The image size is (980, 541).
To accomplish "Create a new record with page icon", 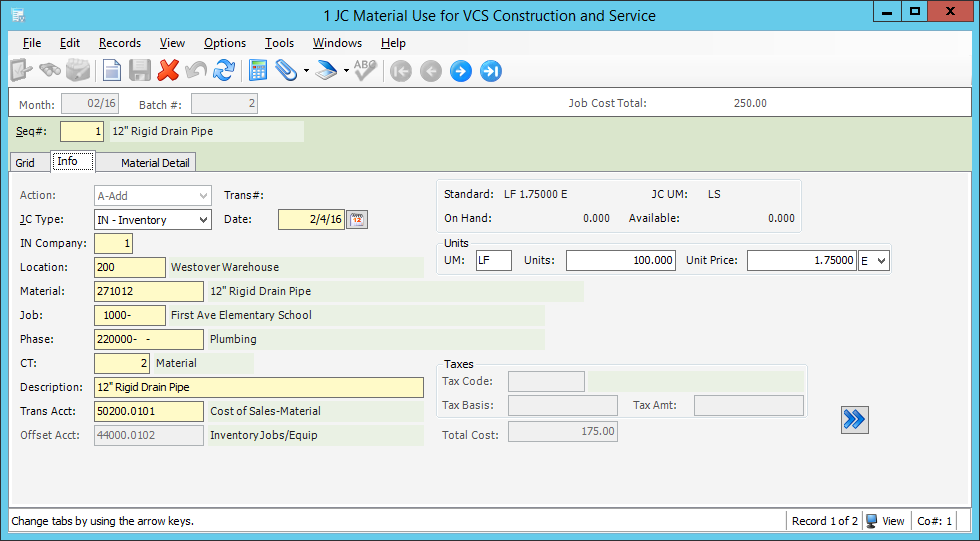I will 112,71.
